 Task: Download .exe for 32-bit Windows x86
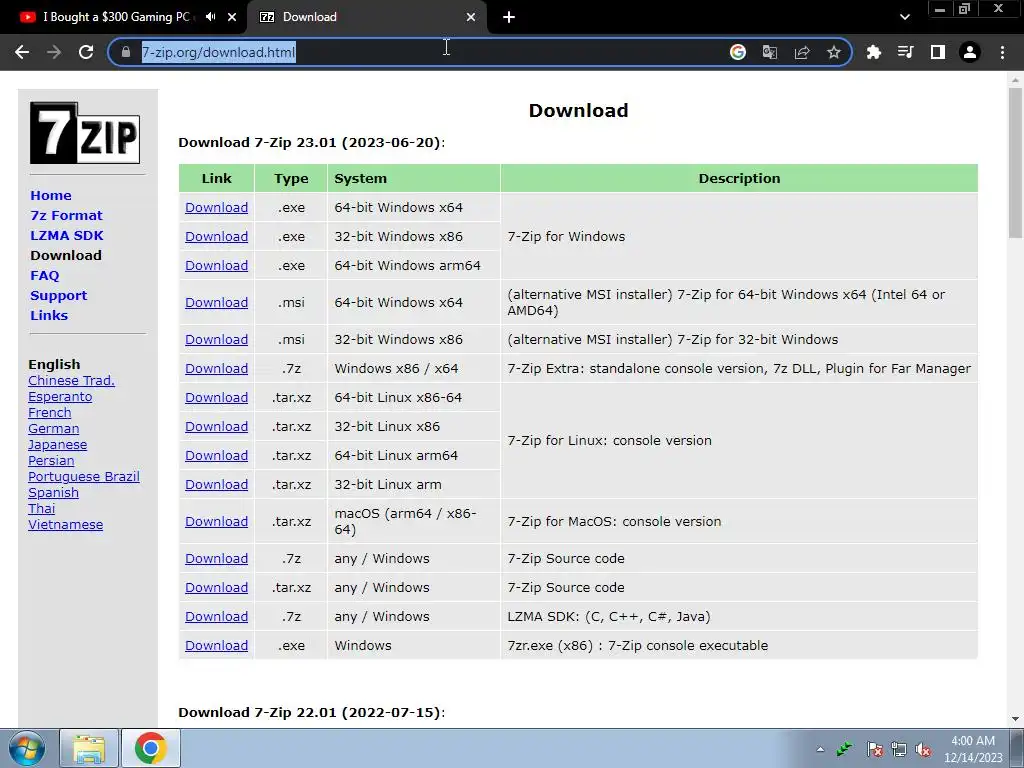[216, 236]
